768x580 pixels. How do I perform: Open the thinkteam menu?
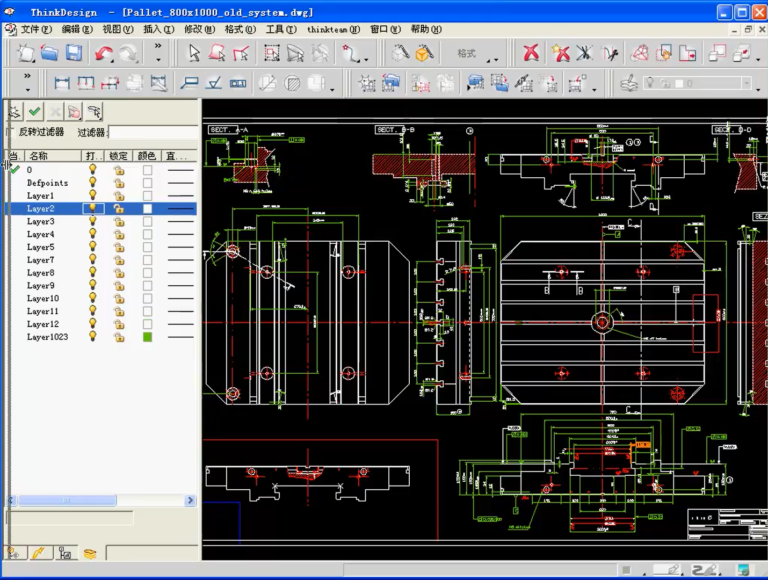click(x=333, y=29)
